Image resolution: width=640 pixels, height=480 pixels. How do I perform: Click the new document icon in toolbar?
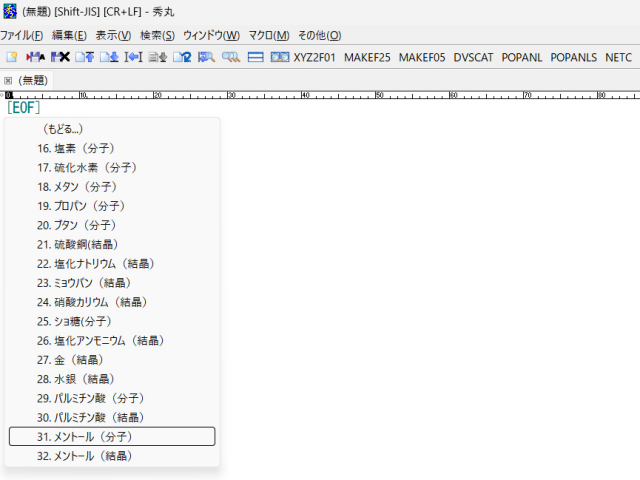(12, 57)
